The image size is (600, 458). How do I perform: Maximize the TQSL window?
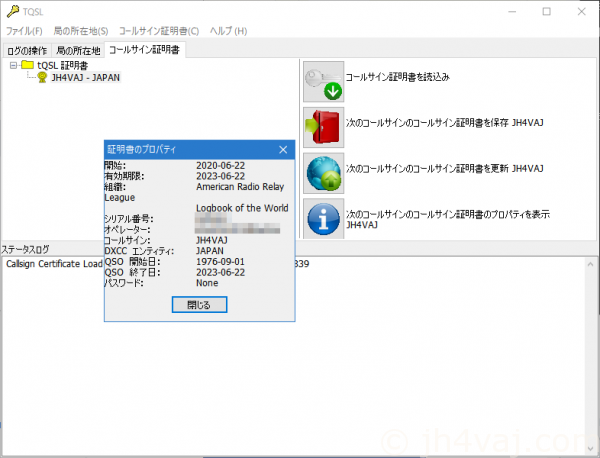(x=546, y=12)
